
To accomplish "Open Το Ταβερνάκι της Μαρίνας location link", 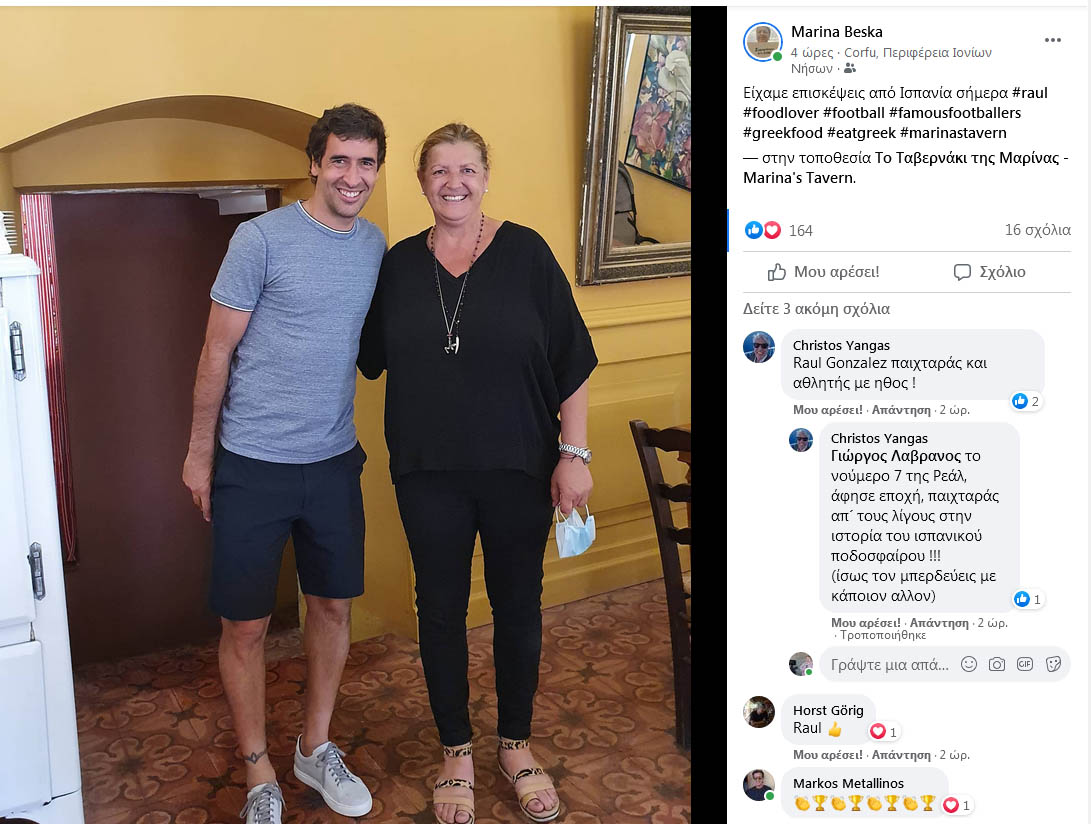I will [x=906, y=168].
